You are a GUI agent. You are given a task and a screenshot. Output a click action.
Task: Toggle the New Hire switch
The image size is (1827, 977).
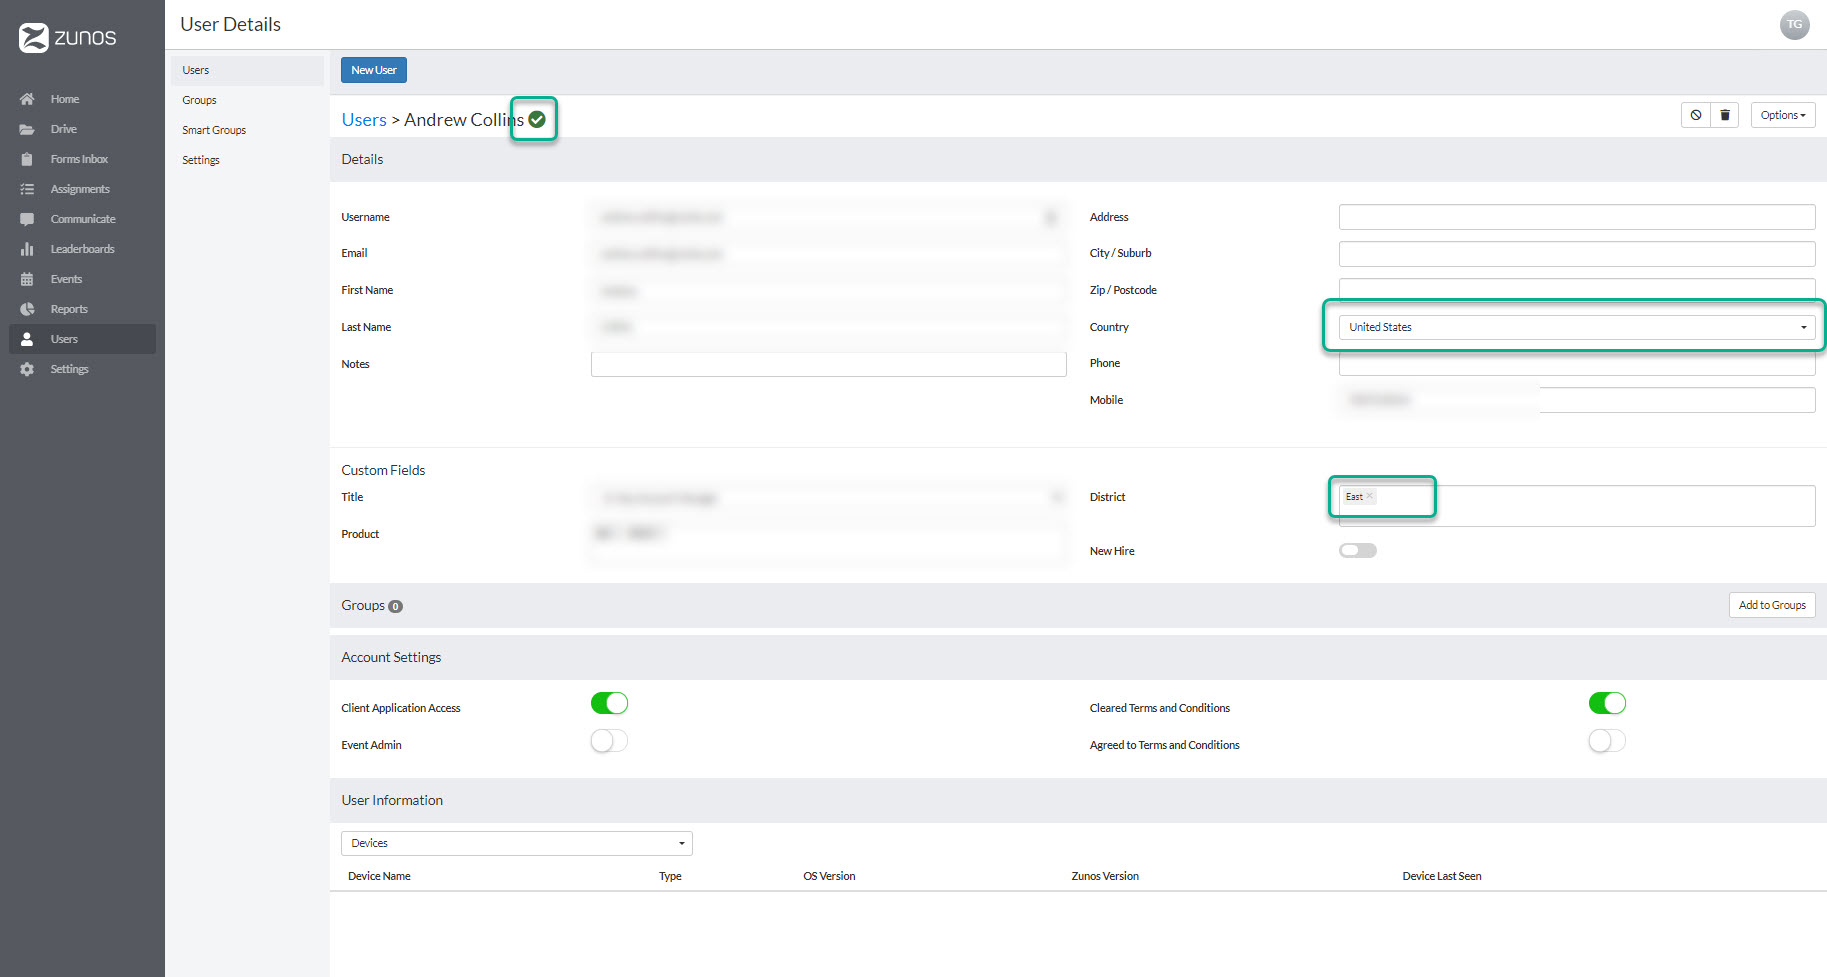tap(1358, 550)
